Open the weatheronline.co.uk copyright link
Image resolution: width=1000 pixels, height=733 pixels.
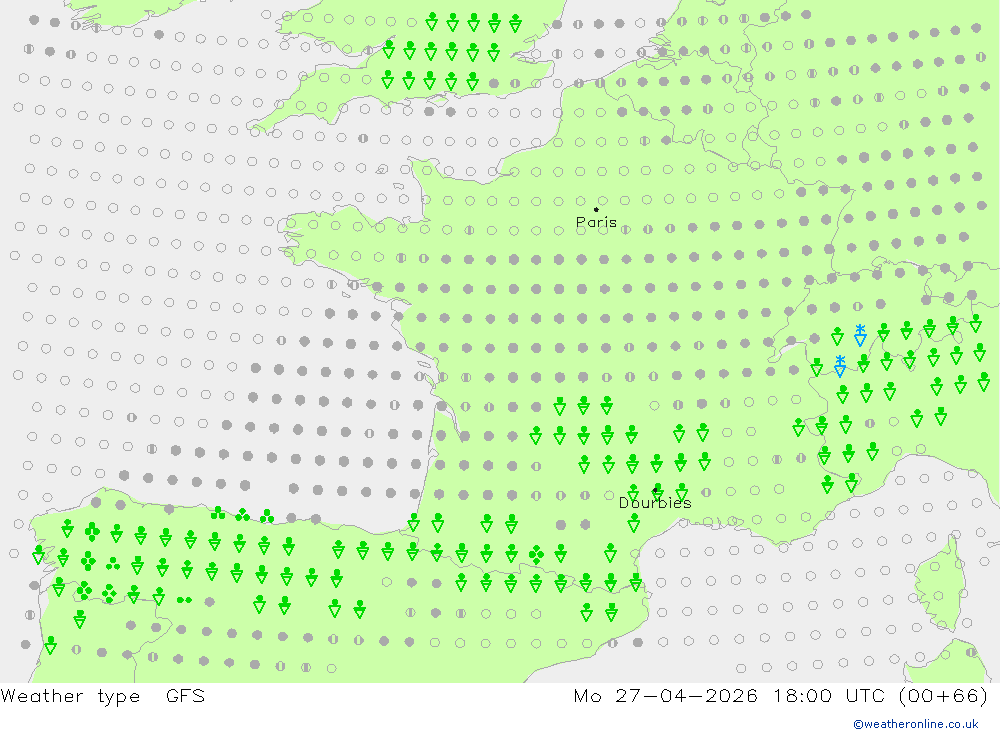[916, 724]
